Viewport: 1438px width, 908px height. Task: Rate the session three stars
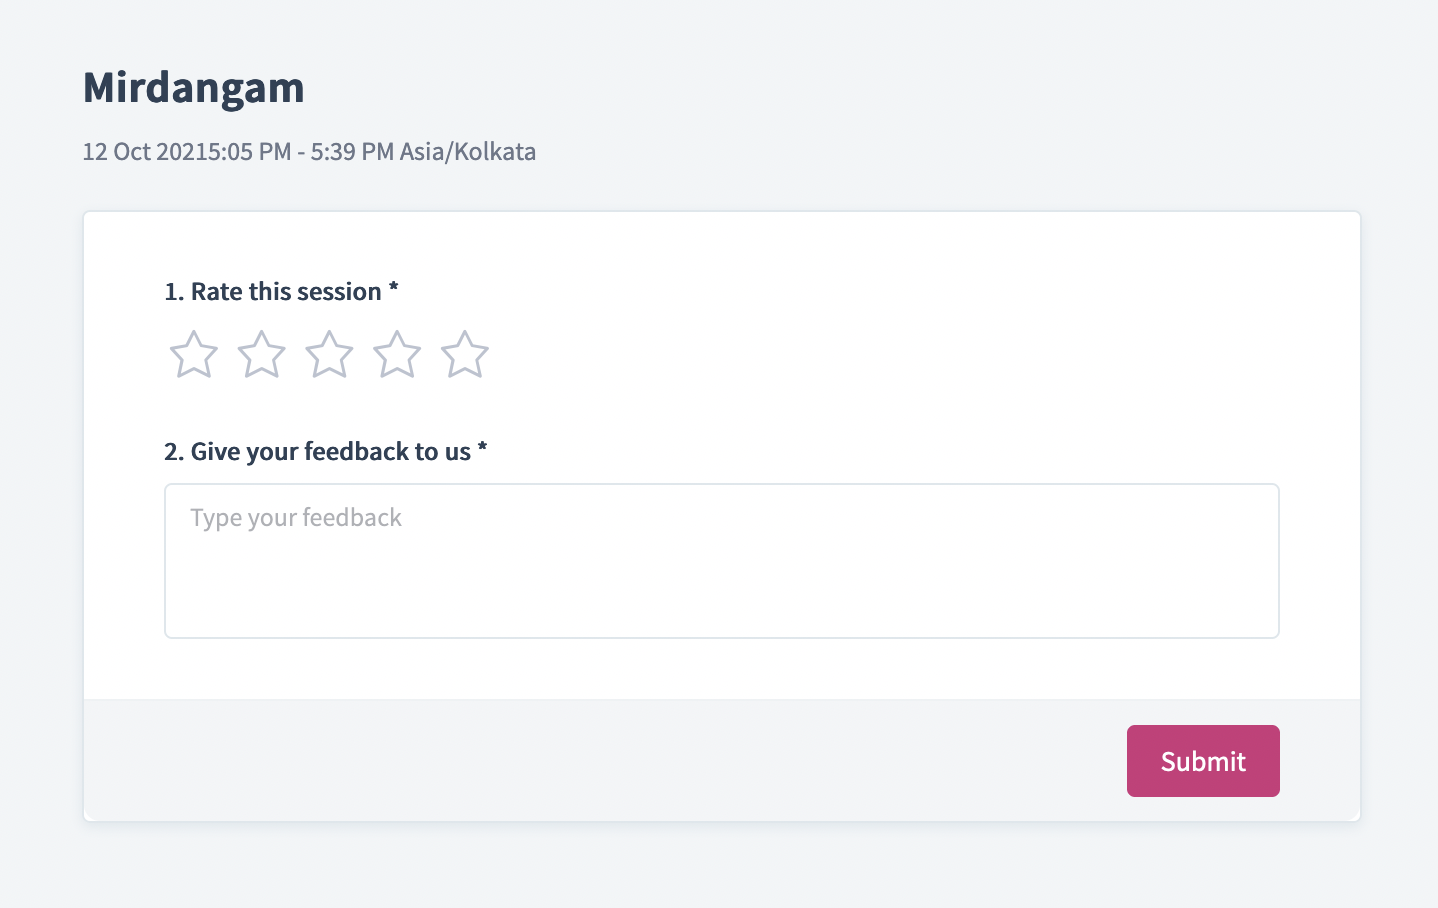(329, 355)
